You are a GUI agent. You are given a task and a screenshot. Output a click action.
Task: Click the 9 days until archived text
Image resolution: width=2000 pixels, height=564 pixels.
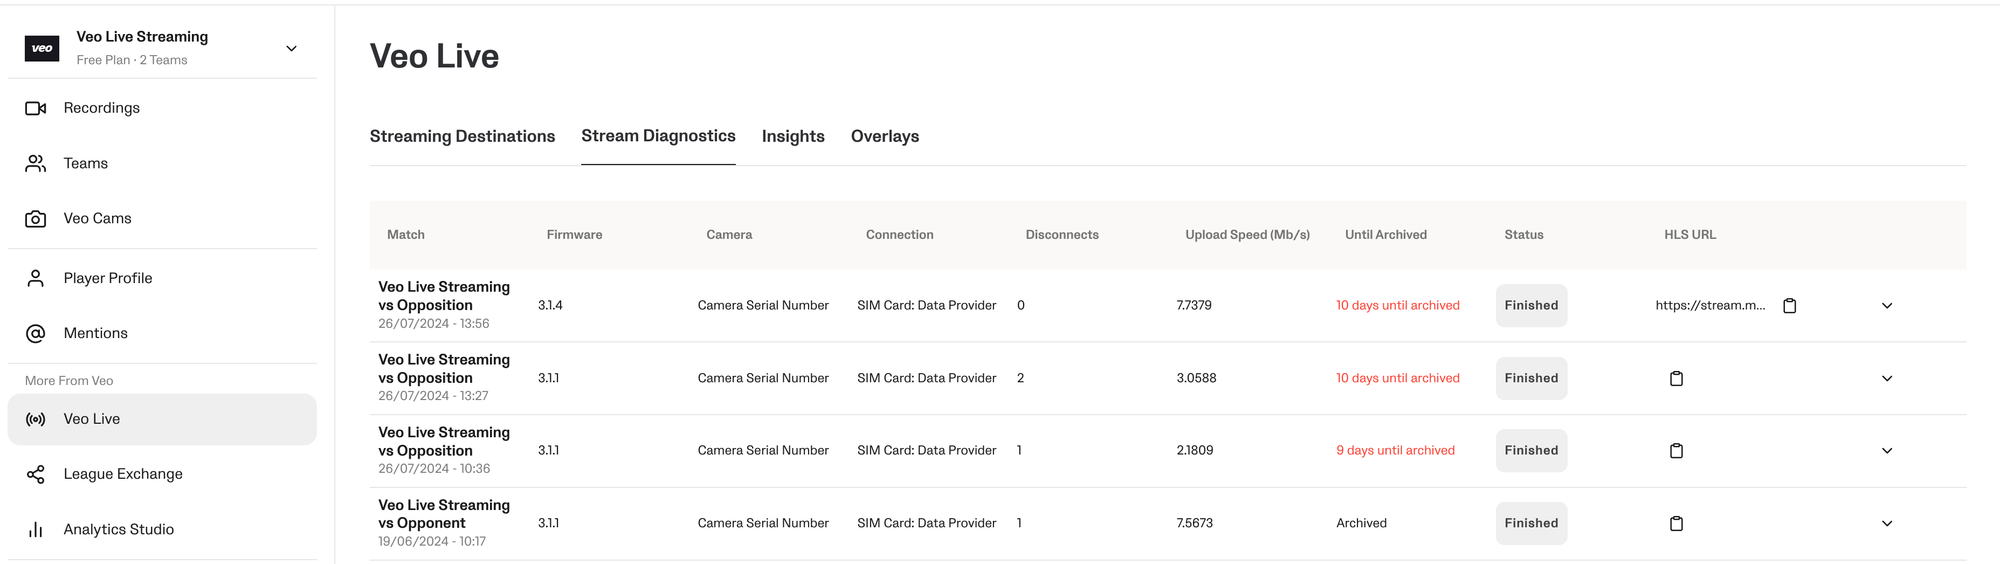1395,450
